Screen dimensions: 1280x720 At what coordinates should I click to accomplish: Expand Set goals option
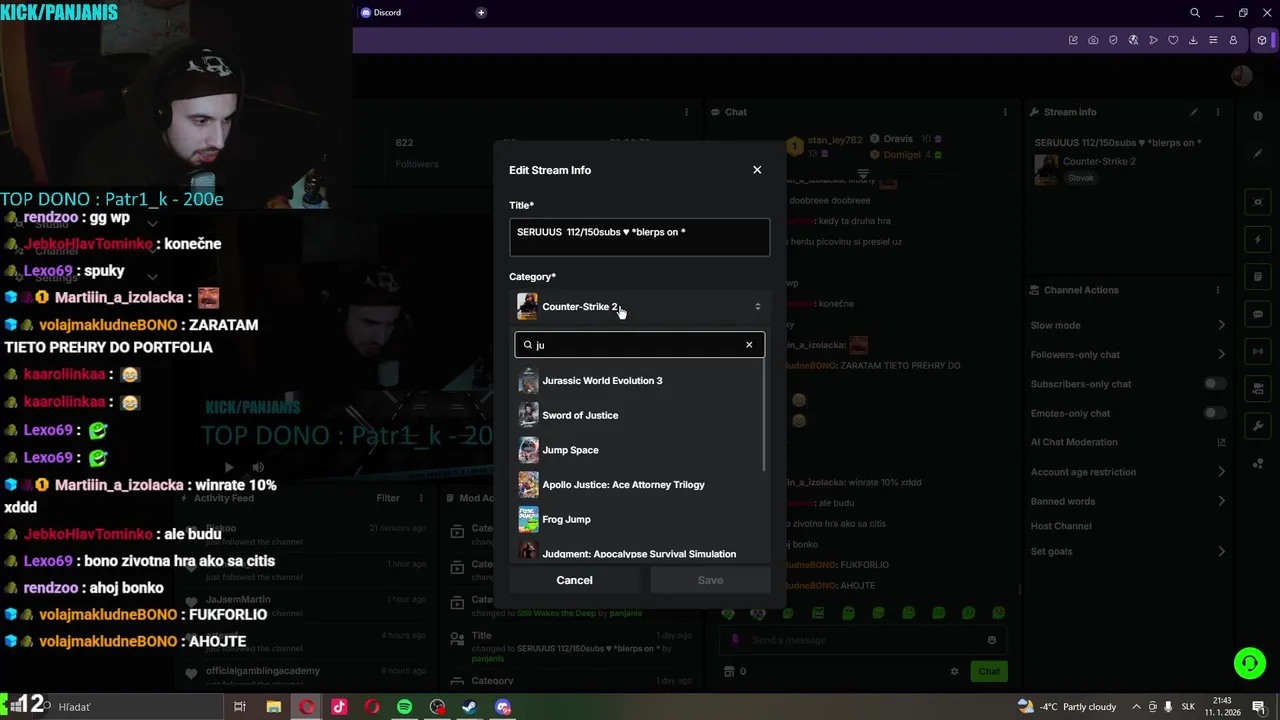(1128, 551)
